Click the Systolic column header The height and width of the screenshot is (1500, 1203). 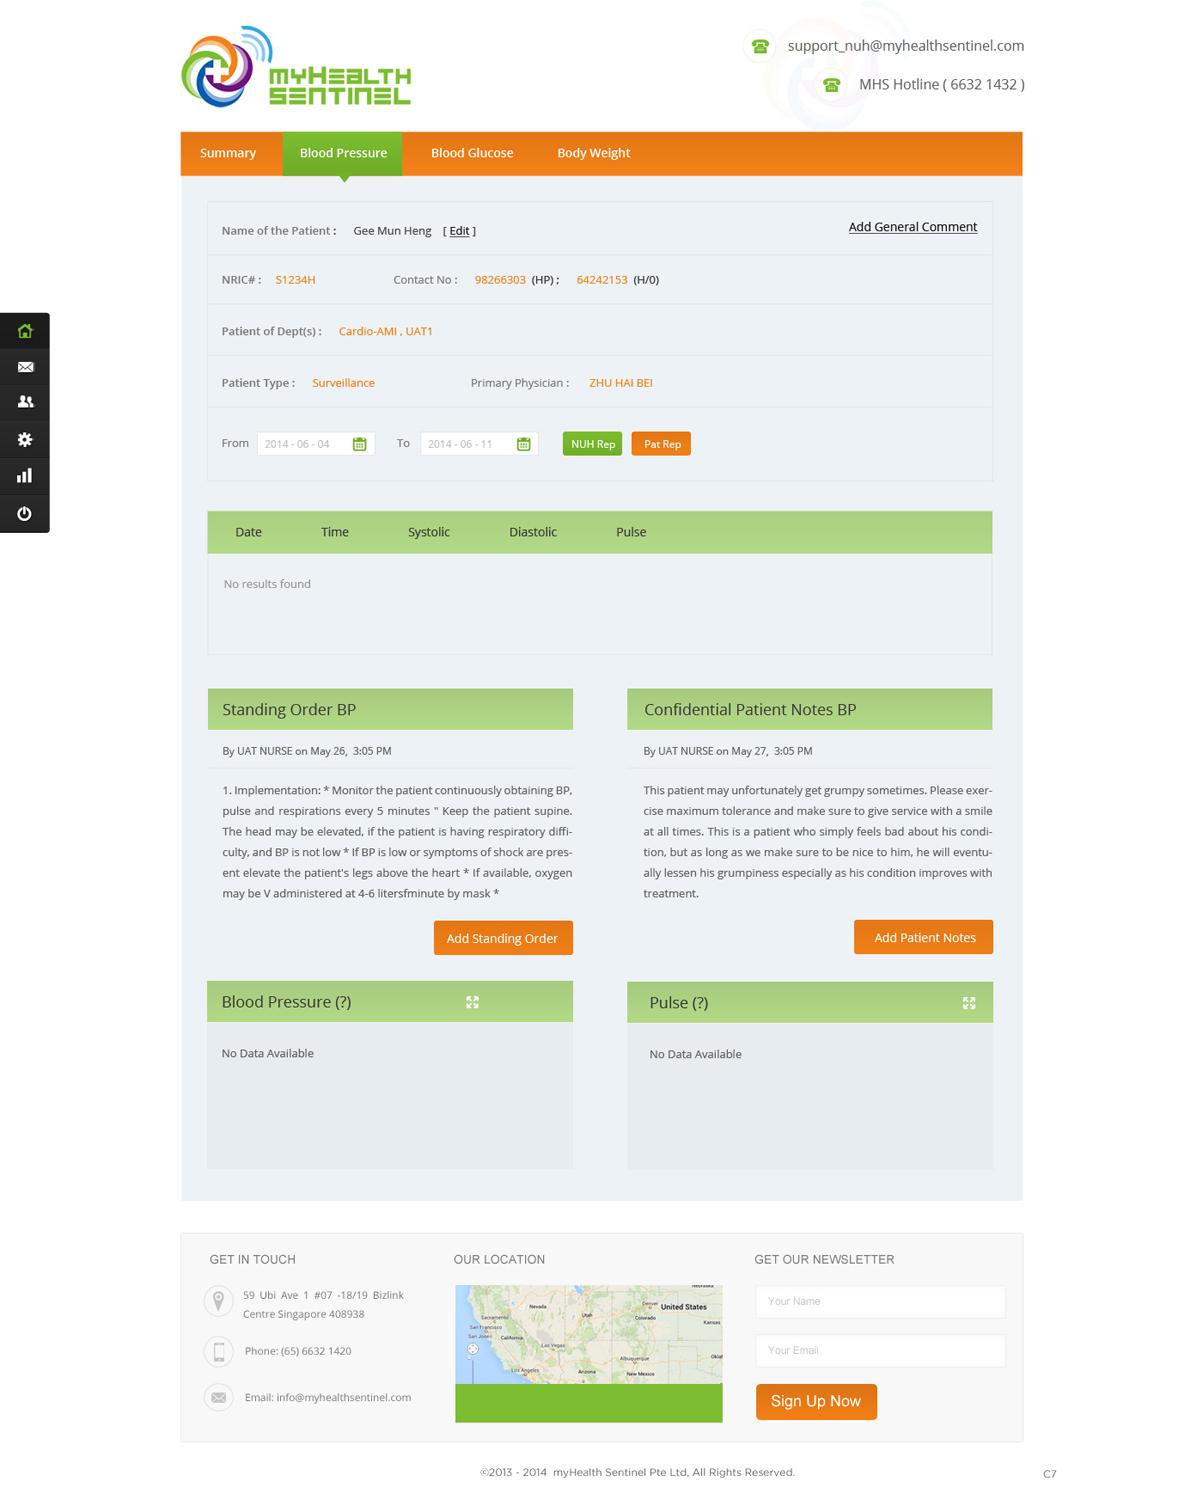[x=429, y=532]
